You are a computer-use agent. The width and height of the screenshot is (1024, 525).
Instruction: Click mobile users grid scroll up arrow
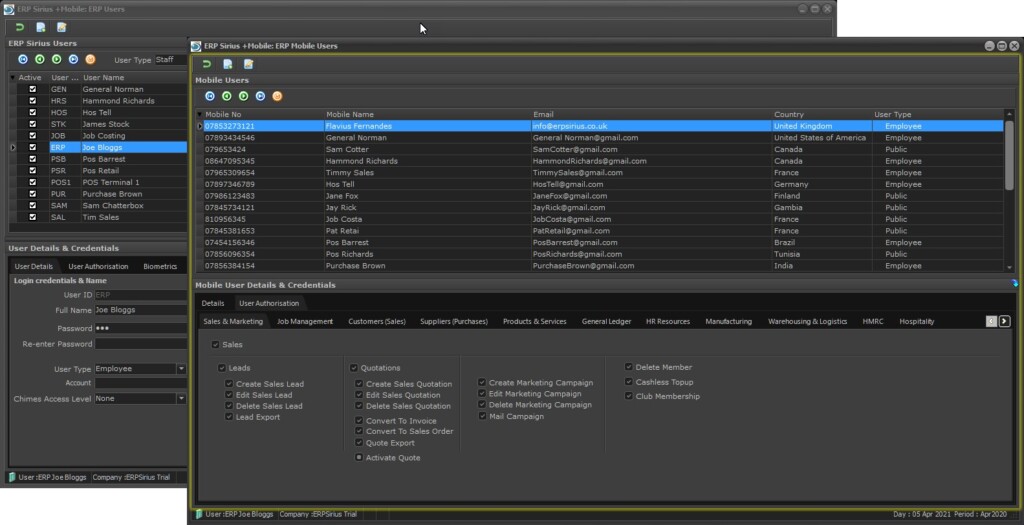click(1010, 114)
